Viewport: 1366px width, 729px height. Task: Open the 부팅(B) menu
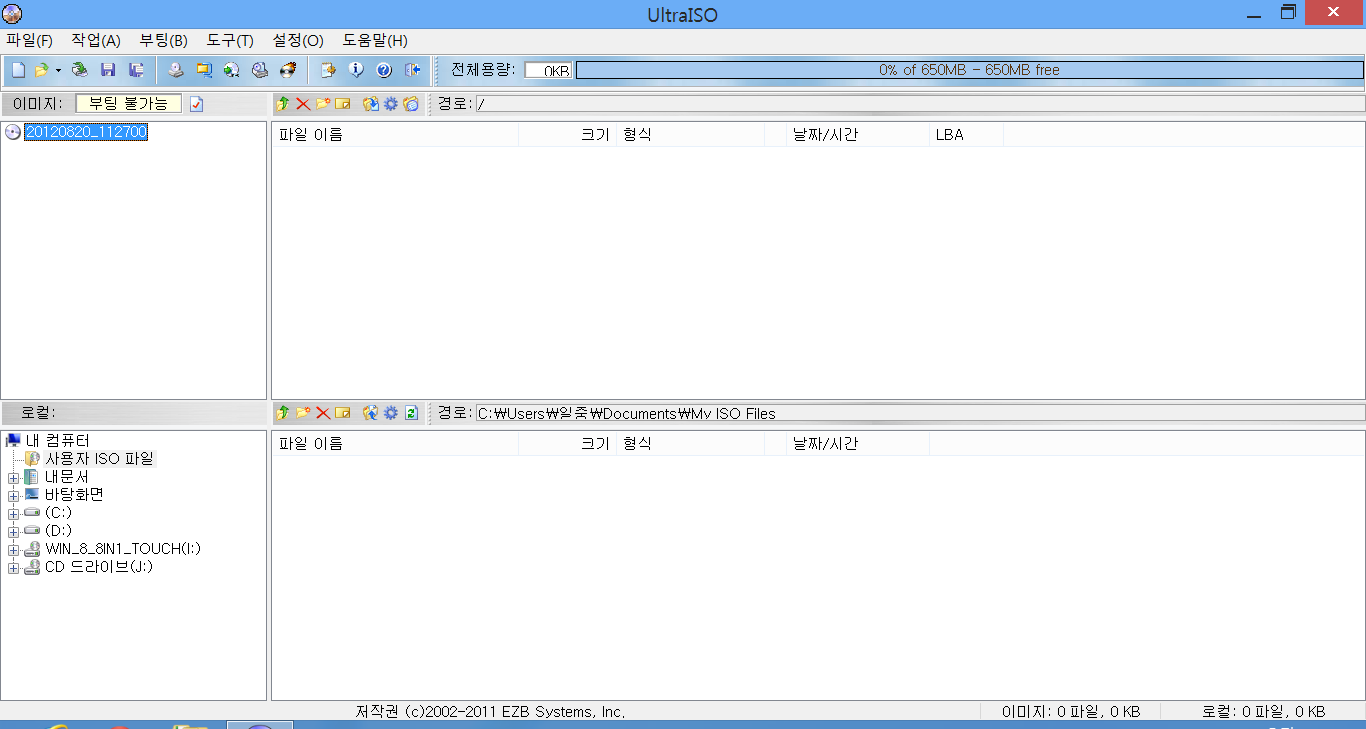coord(163,41)
